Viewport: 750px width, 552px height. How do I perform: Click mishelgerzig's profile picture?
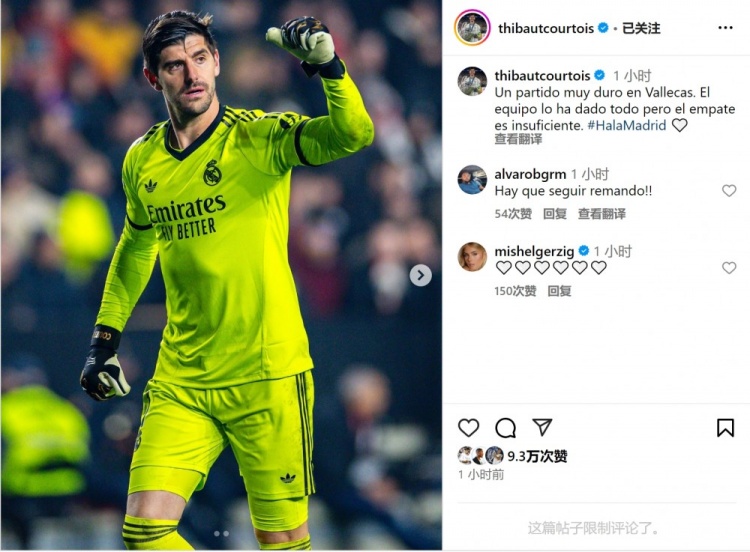(x=472, y=256)
